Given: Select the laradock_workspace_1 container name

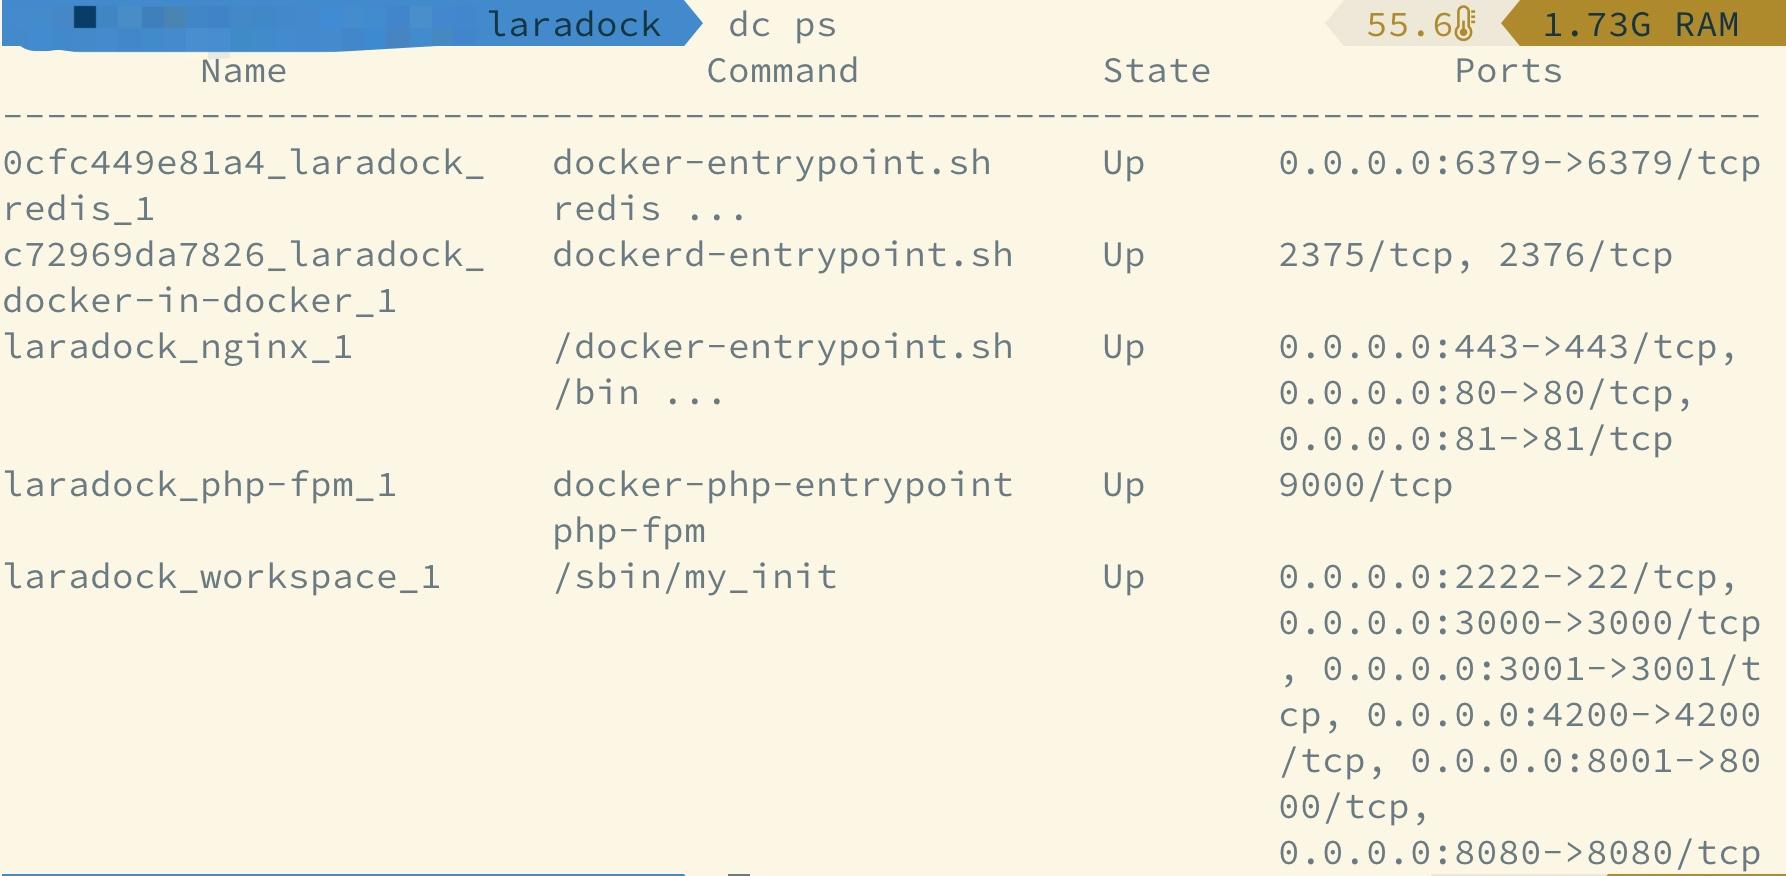Looking at the screenshot, I should (222, 577).
